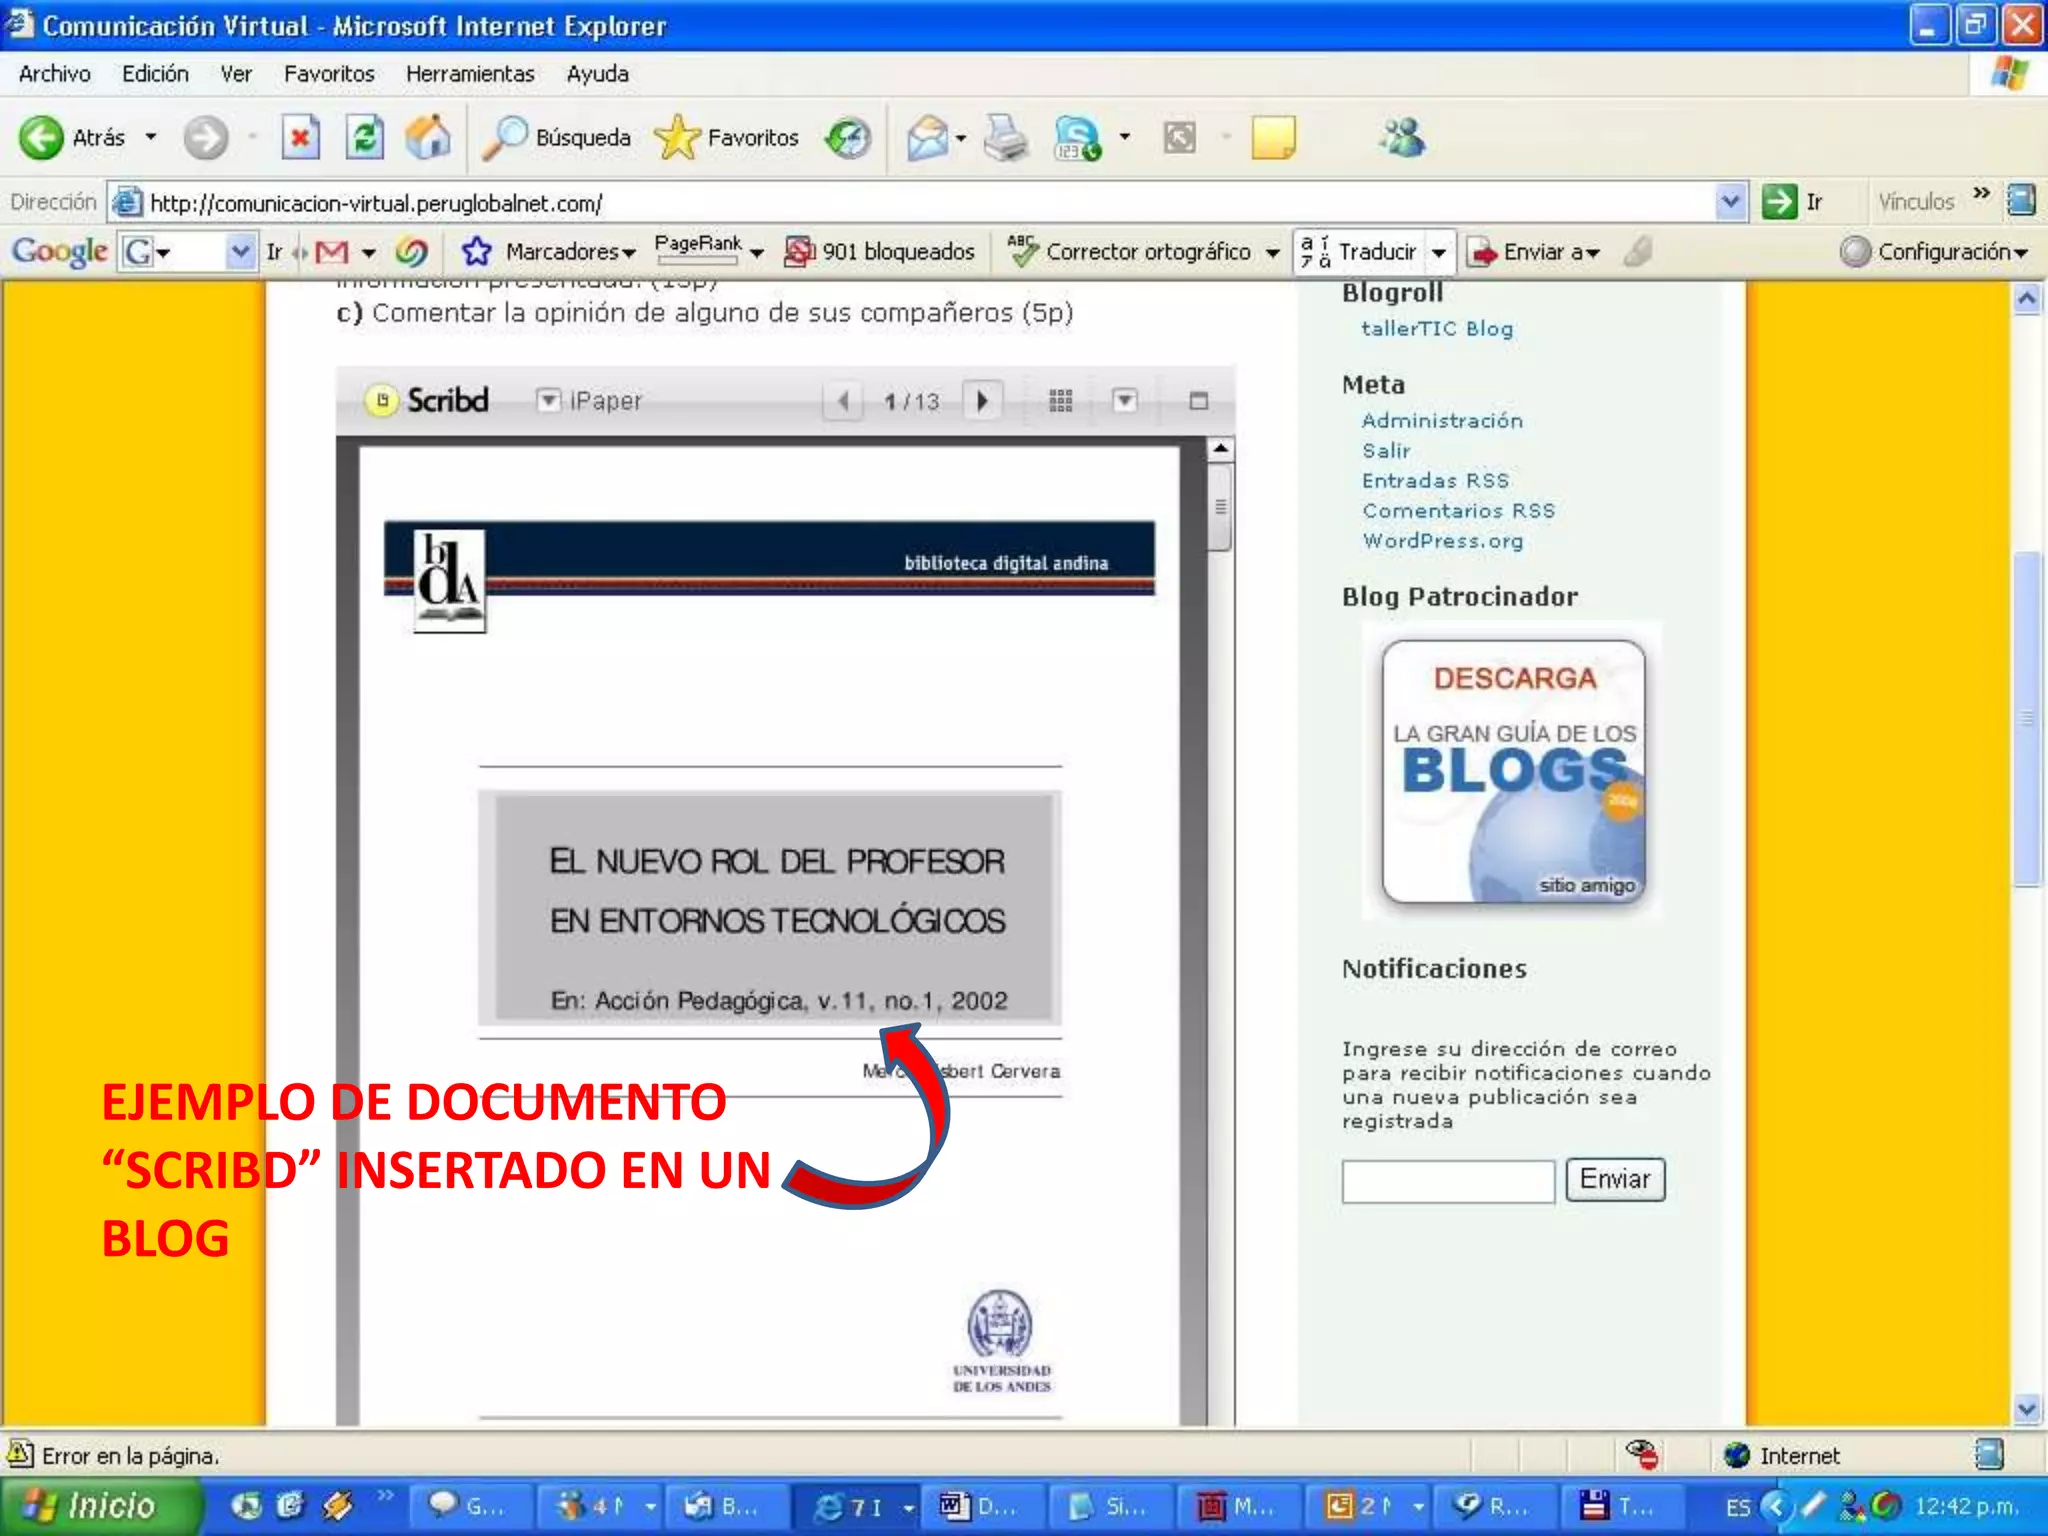Open the Herramientas menu
The height and width of the screenshot is (1536, 2048).
point(470,74)
